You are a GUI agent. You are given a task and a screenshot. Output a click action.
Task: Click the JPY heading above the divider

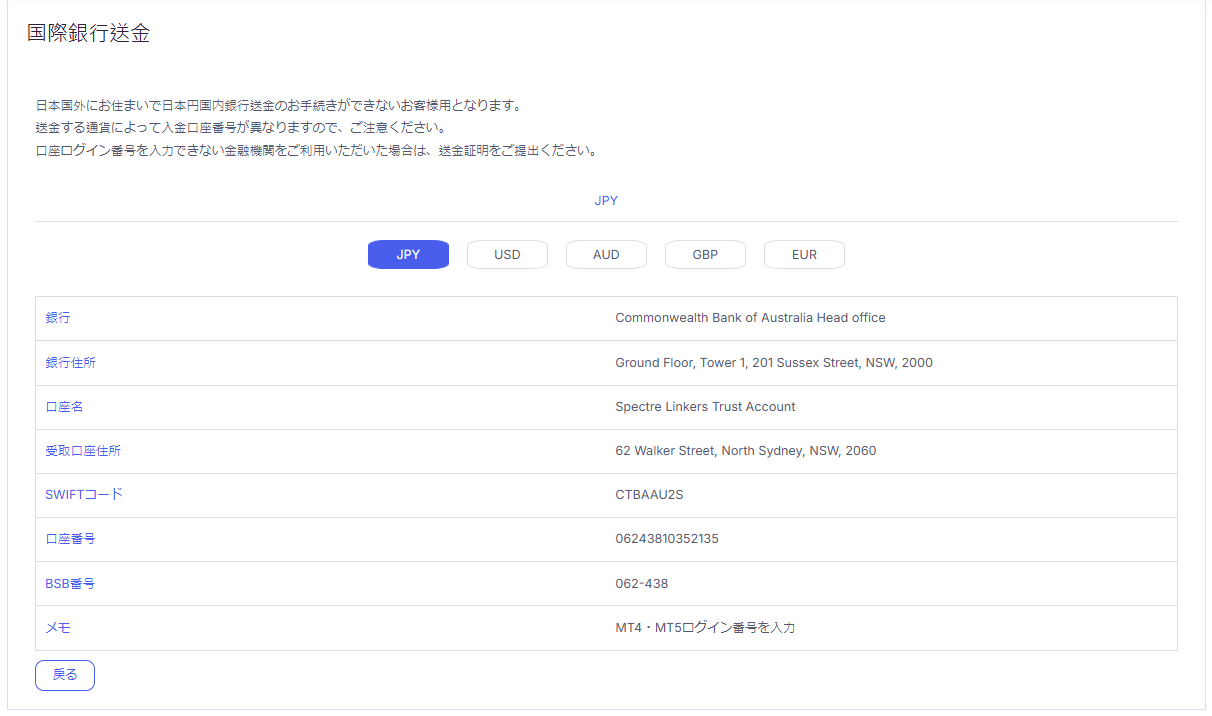(x=606, y=201)
